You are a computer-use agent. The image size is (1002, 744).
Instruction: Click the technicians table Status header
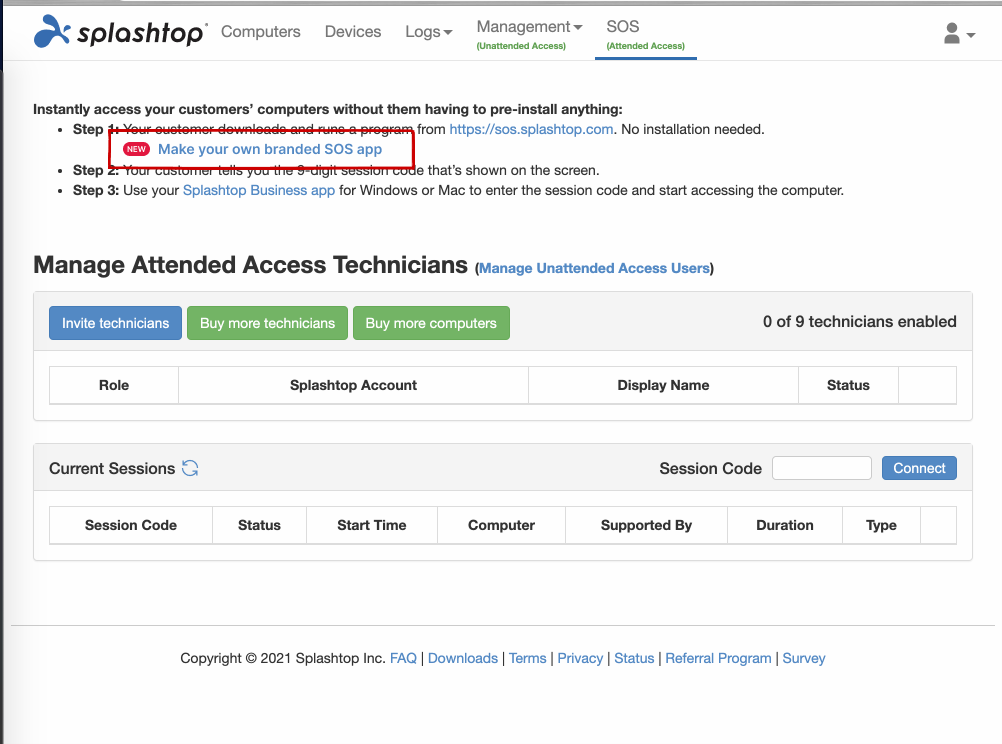tap(848, 385)
